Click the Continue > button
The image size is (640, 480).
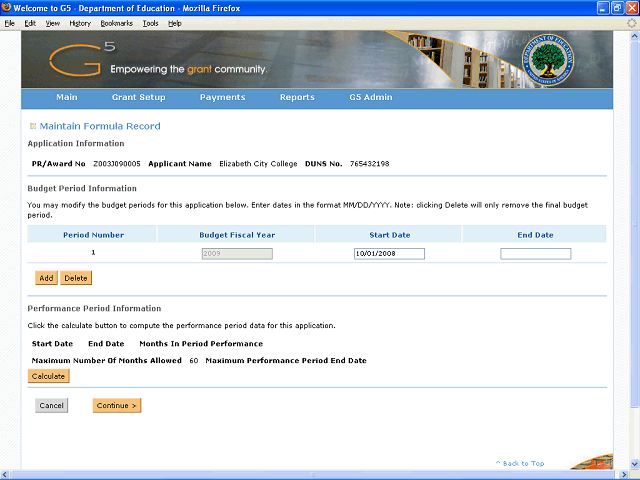[x=117, y=405]
